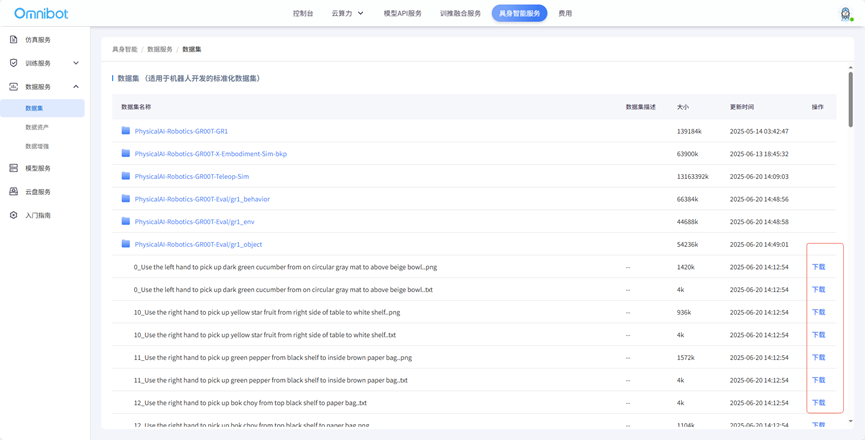Click the 12_ bok choy .txt file name
Viewport: 865px width, 440px height.
250,403
